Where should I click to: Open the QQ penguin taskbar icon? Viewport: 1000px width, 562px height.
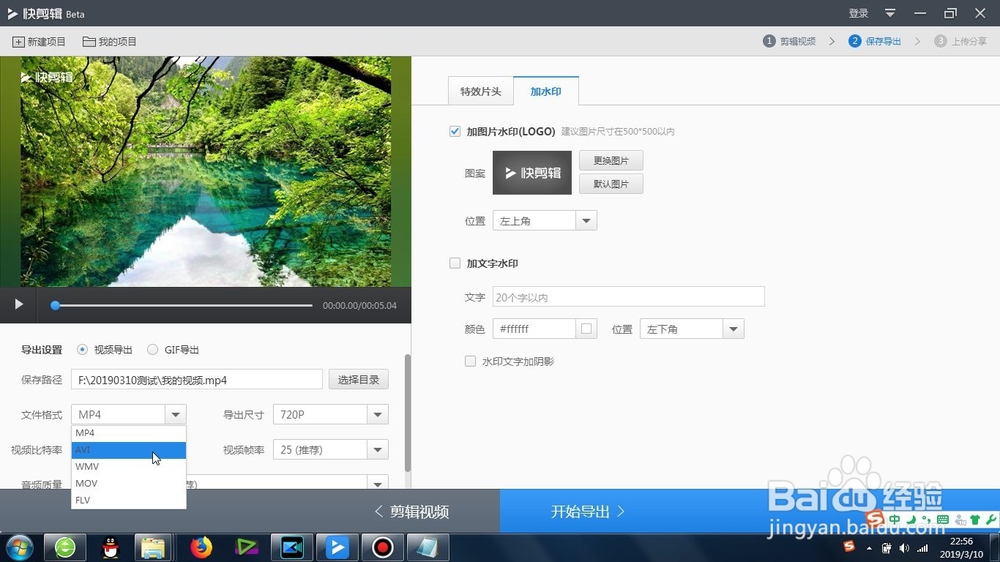(110, 547)
